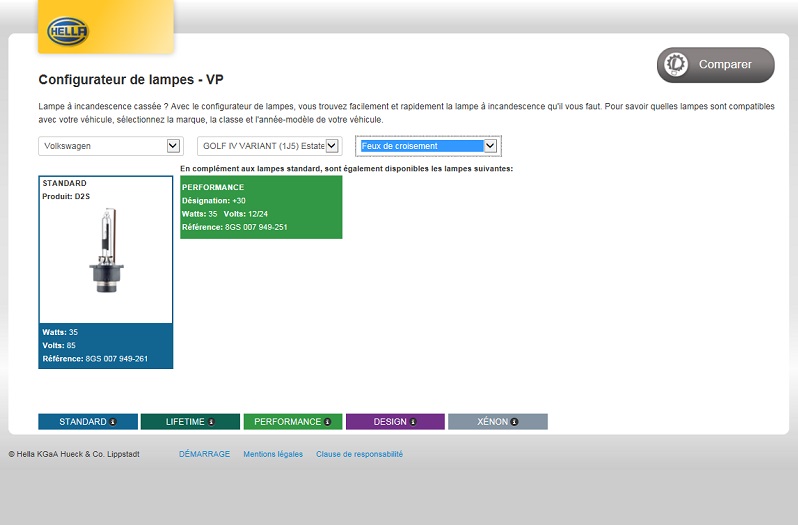Click the info icon next to XÉNON
The height and width of the screenshot is (525, 798).
pyautogui.click(x=514, y=422)
